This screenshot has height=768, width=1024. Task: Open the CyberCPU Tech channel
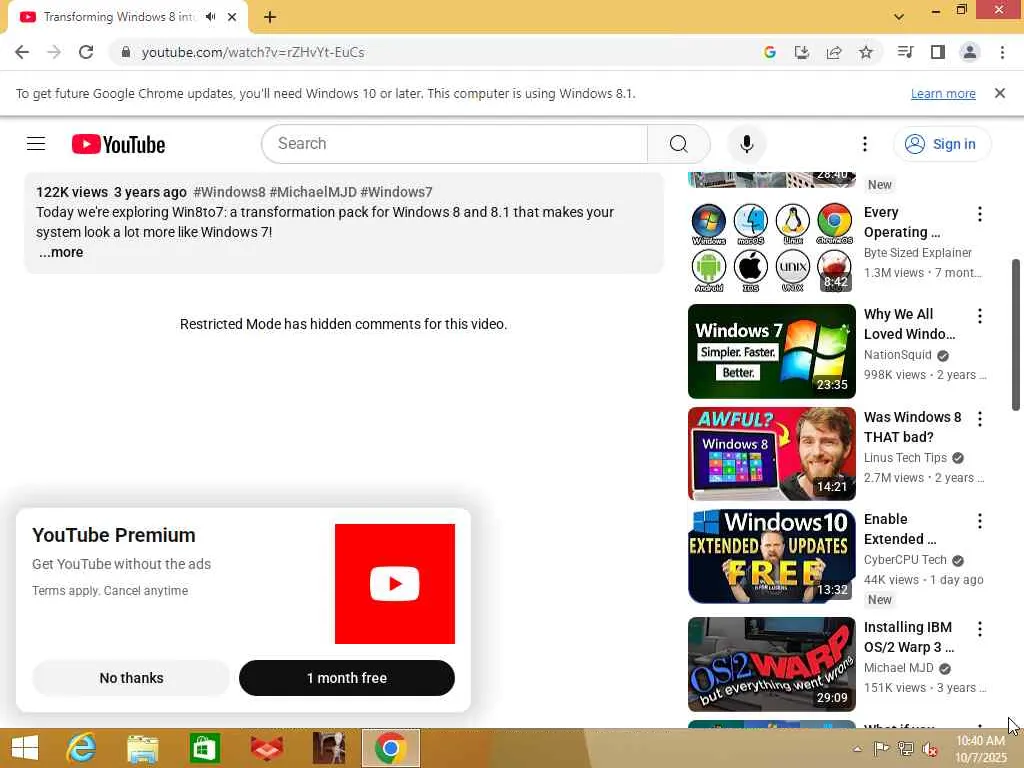[905, 560]
